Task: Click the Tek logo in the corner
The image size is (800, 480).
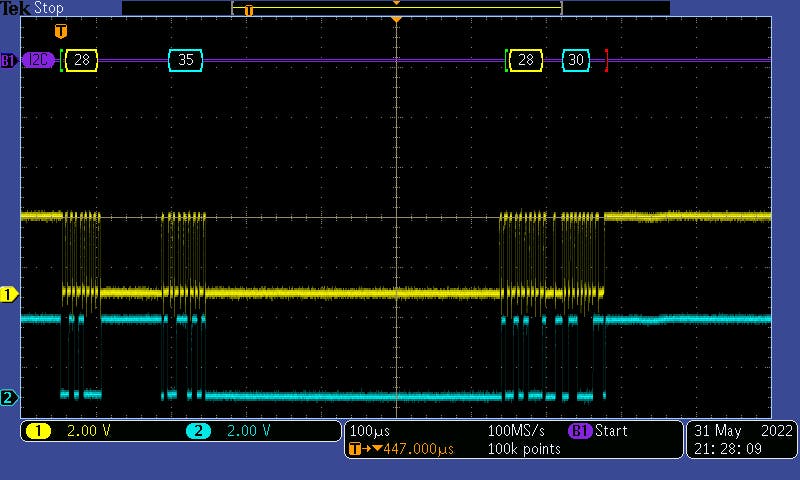Action: pyautogui.click(x=16, y=8)
